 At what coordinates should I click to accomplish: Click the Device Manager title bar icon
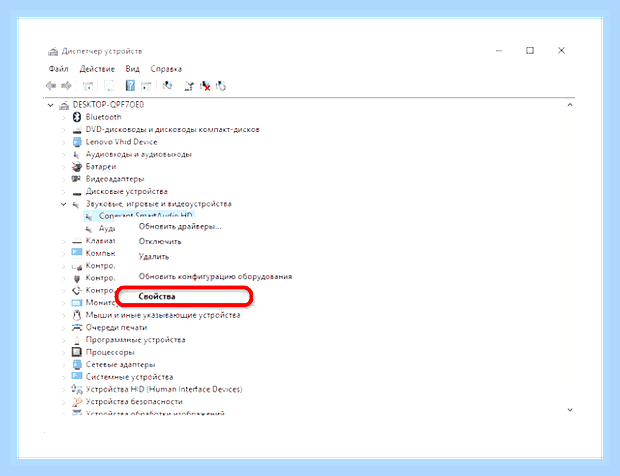53,51
